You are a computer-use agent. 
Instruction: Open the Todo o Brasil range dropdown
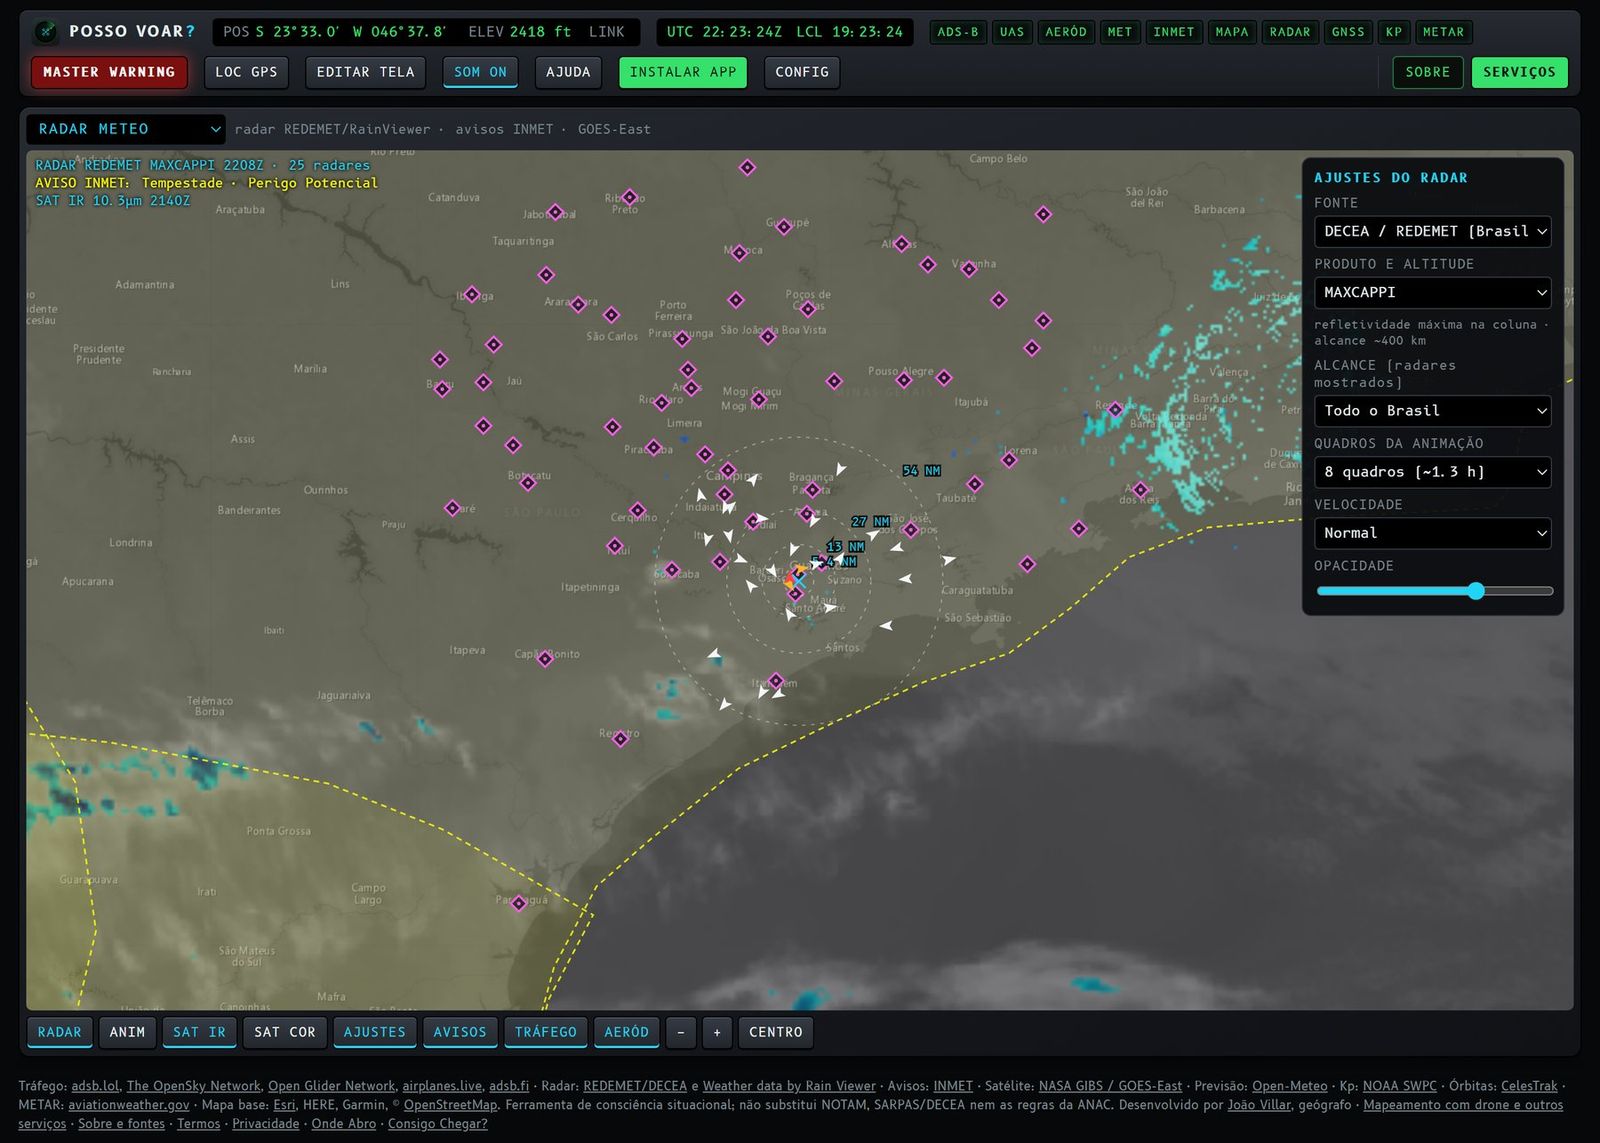click(x=1432, y=410)
